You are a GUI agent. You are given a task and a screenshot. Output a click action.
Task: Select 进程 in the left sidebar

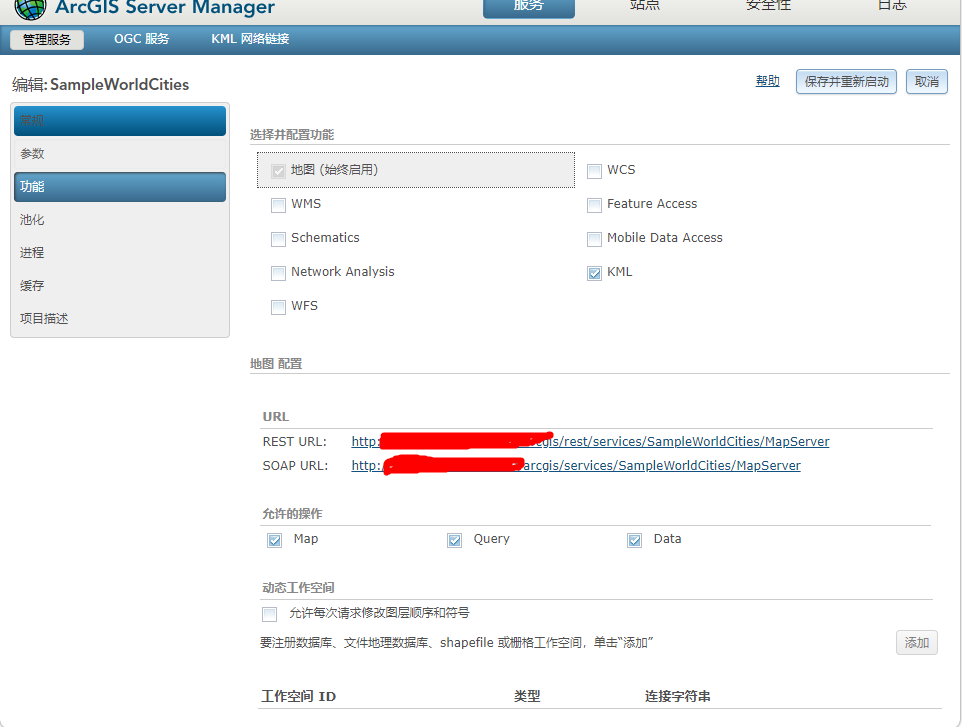120,253
